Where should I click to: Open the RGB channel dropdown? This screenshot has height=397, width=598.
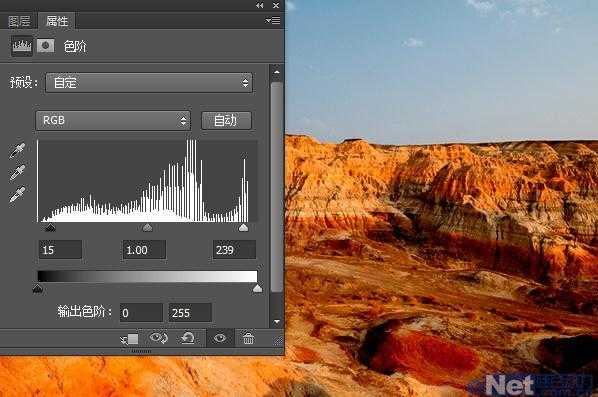pos(113,121)
